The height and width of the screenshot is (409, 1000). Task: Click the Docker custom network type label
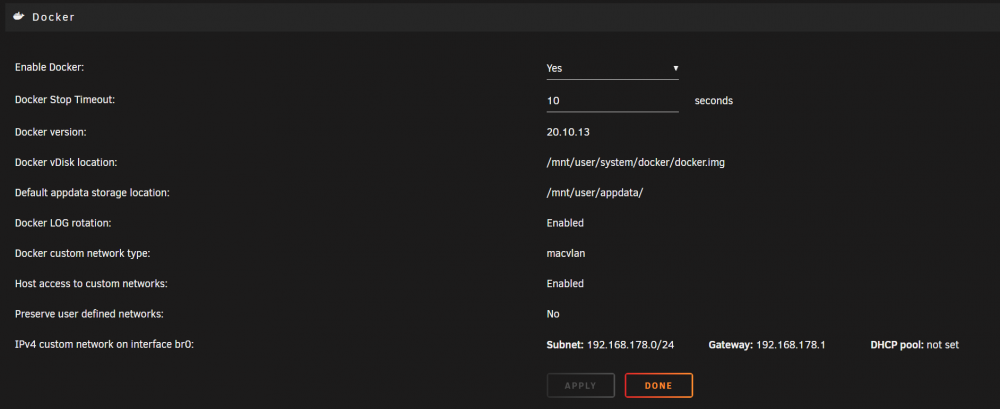[82, 253]
